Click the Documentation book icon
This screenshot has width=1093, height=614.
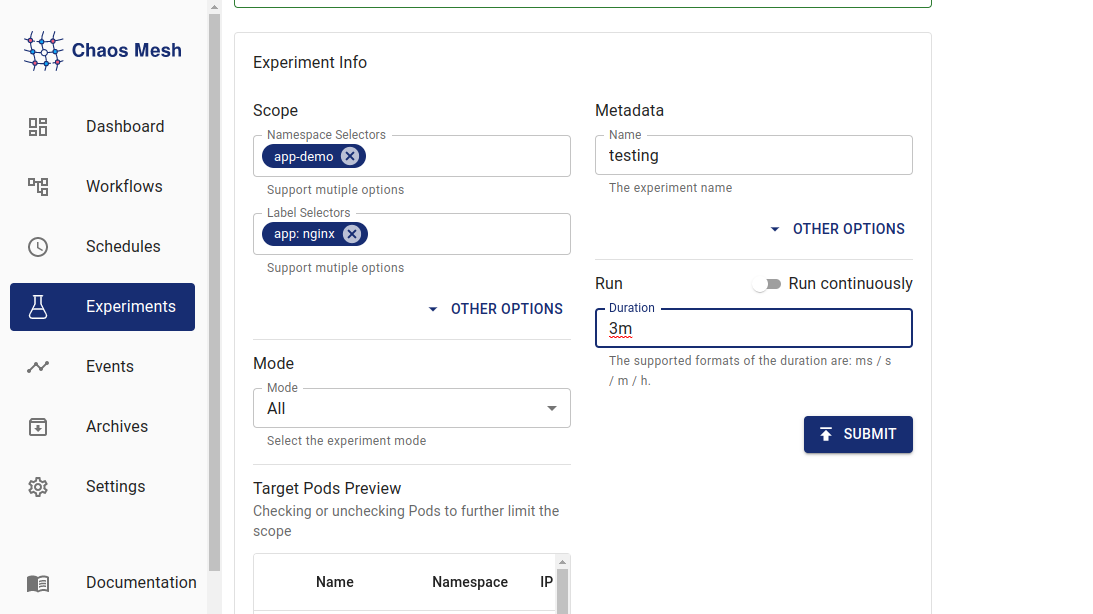point(38,583)
